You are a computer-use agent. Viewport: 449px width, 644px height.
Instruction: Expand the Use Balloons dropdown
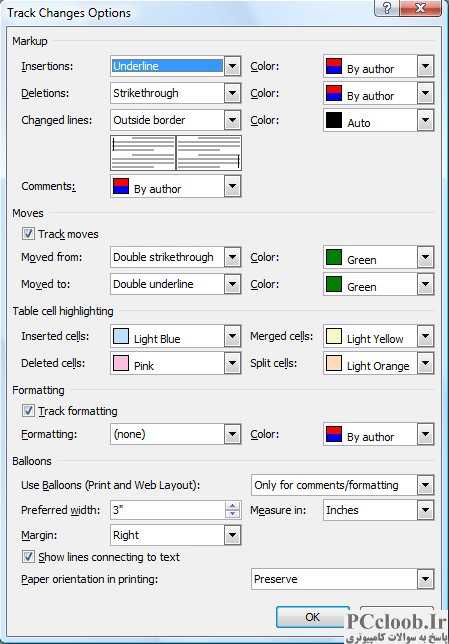point(426,485)
